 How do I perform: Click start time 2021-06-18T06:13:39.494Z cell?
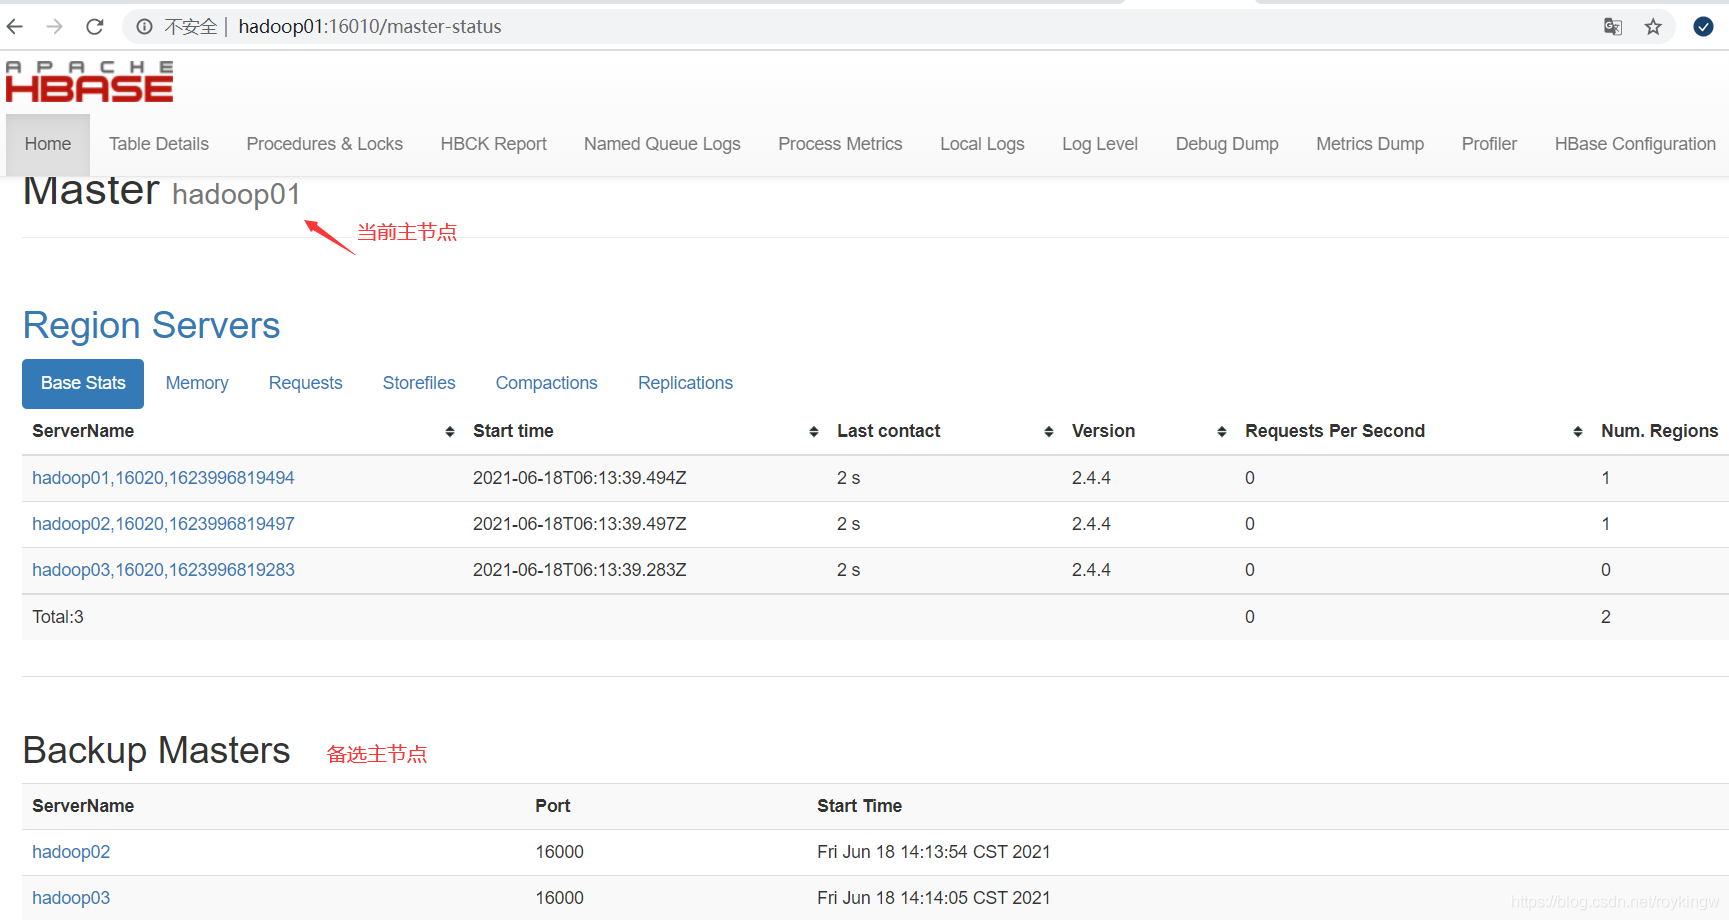[580, 478]
